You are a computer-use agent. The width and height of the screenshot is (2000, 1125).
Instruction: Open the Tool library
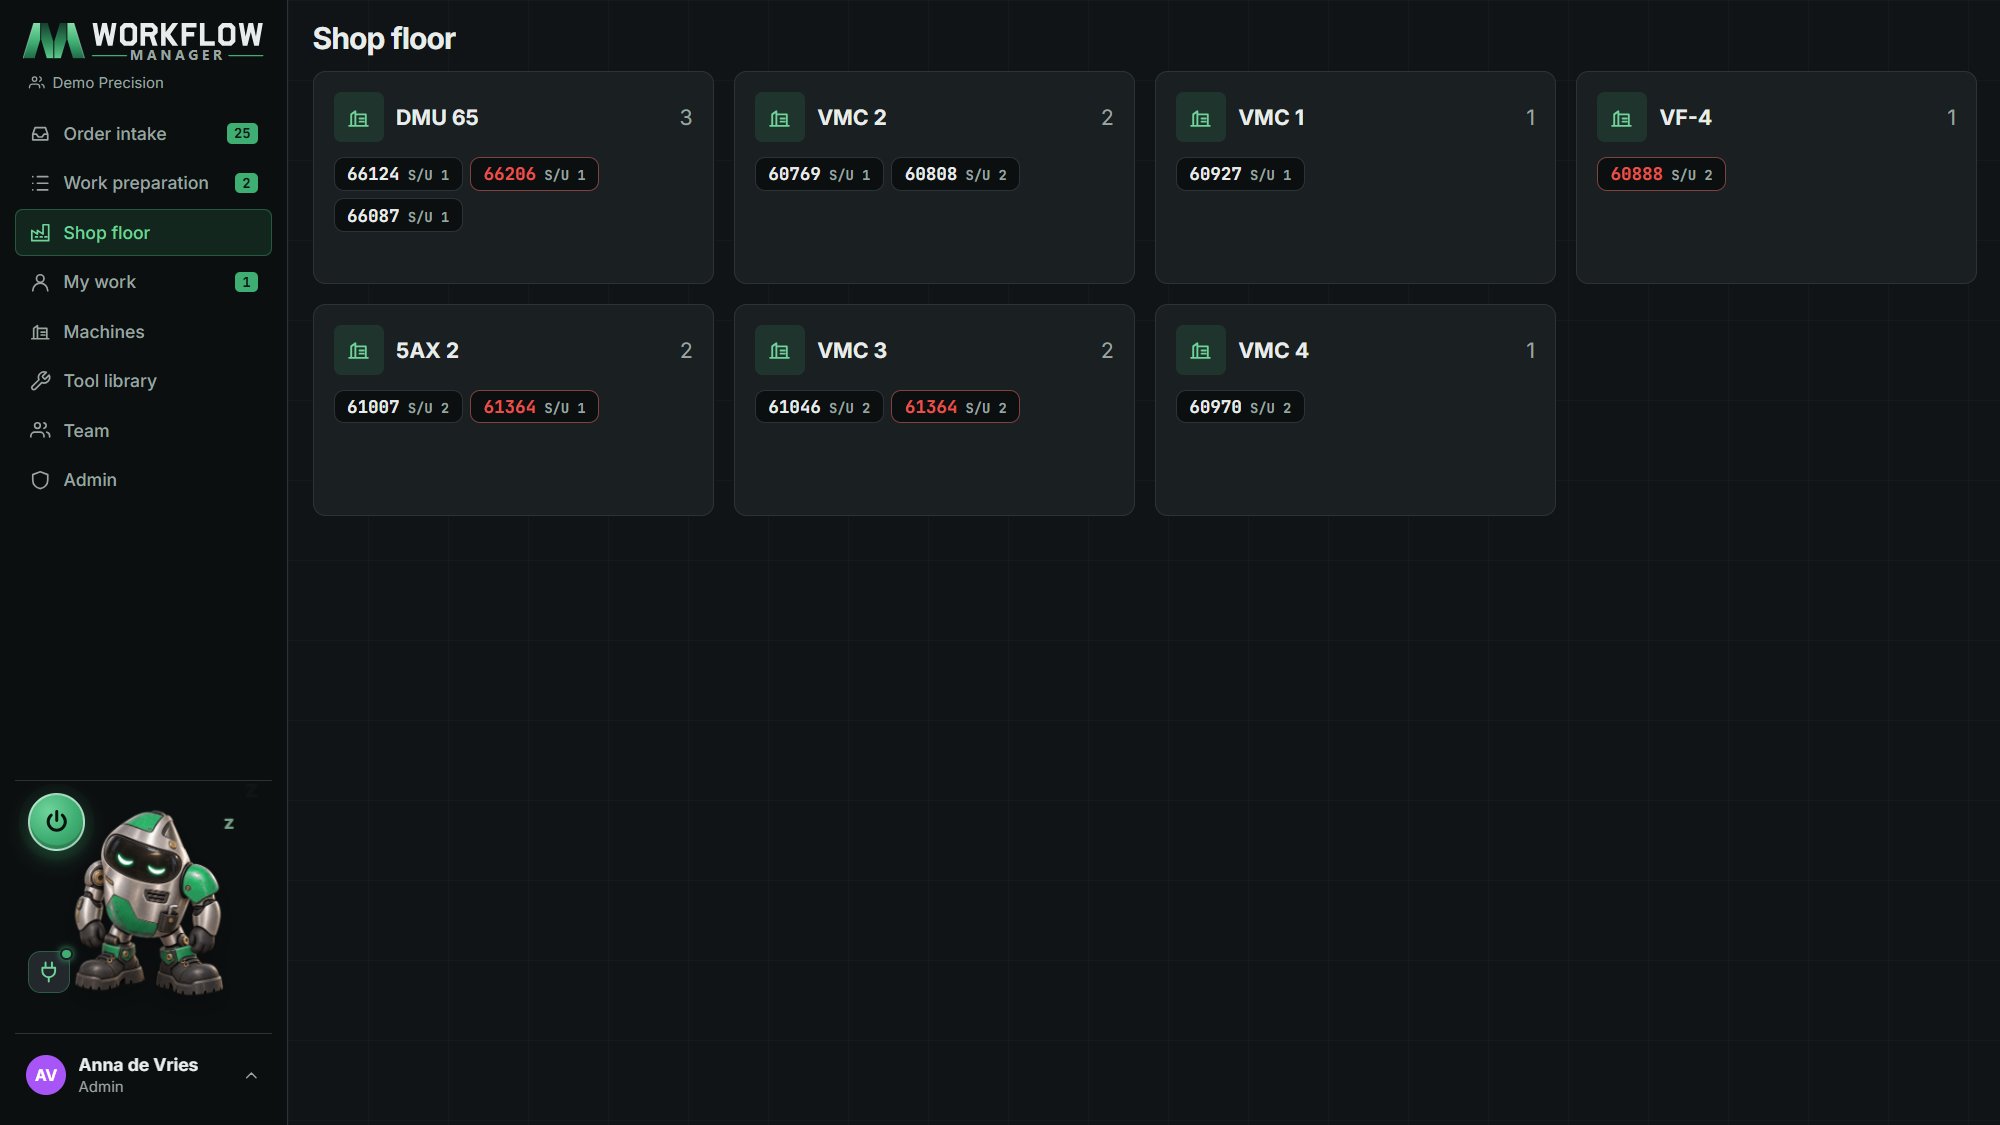click(143, 381)
